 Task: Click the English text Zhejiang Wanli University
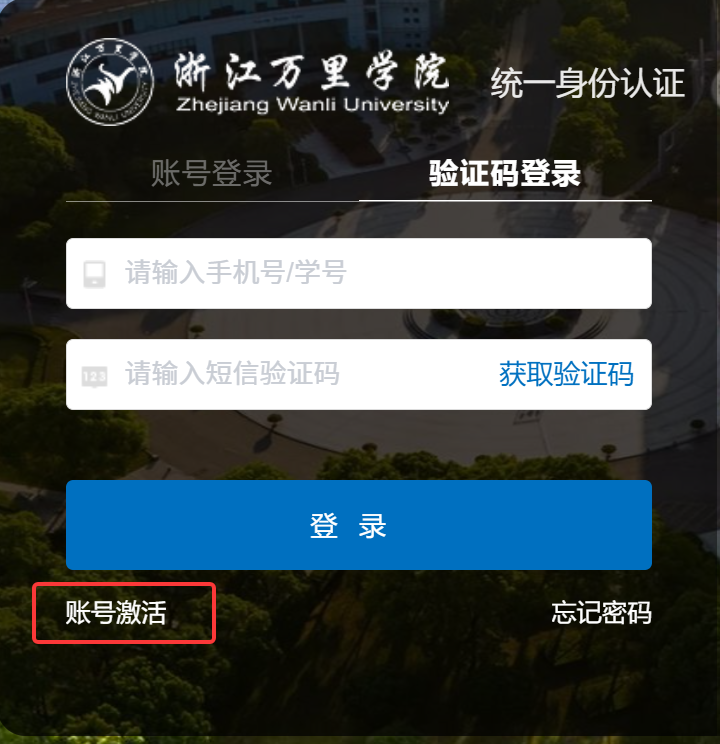tap(312, 105)
